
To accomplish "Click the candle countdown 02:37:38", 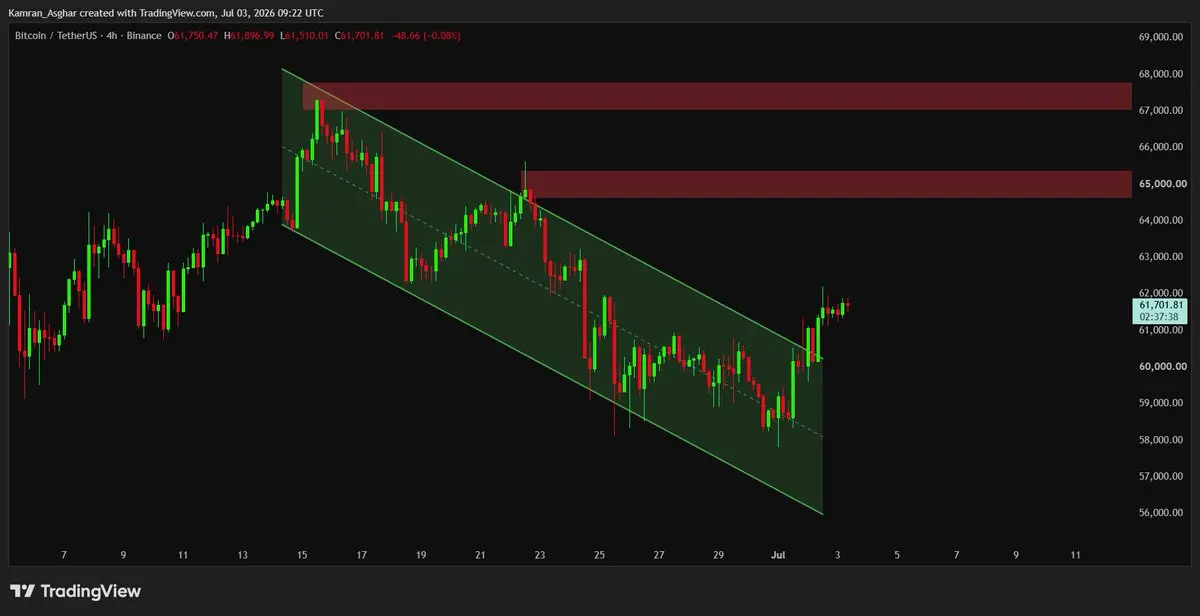I will [x=1158, y=316].
